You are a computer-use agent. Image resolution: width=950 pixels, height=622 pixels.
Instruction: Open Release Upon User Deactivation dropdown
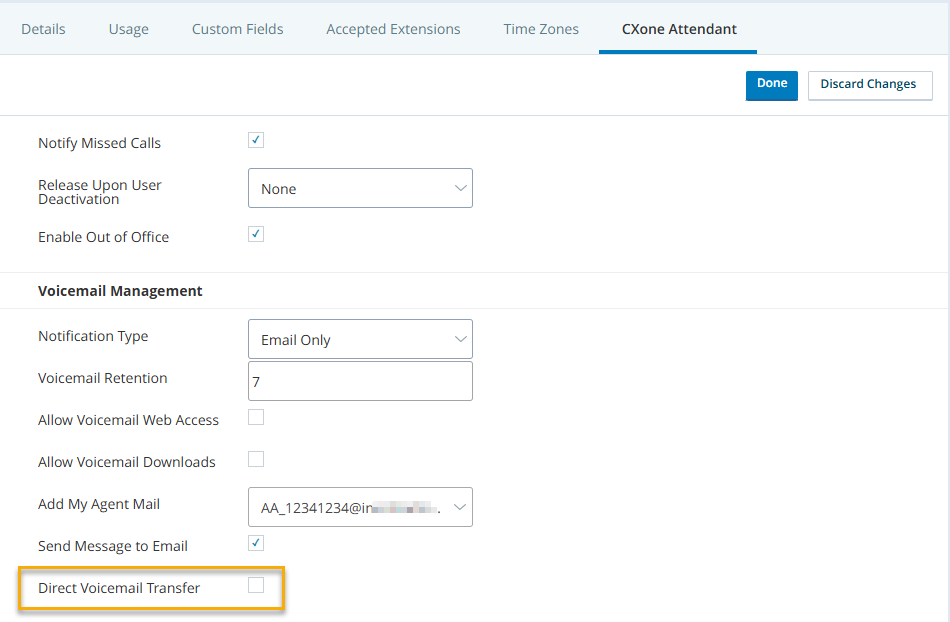(359, 188)
